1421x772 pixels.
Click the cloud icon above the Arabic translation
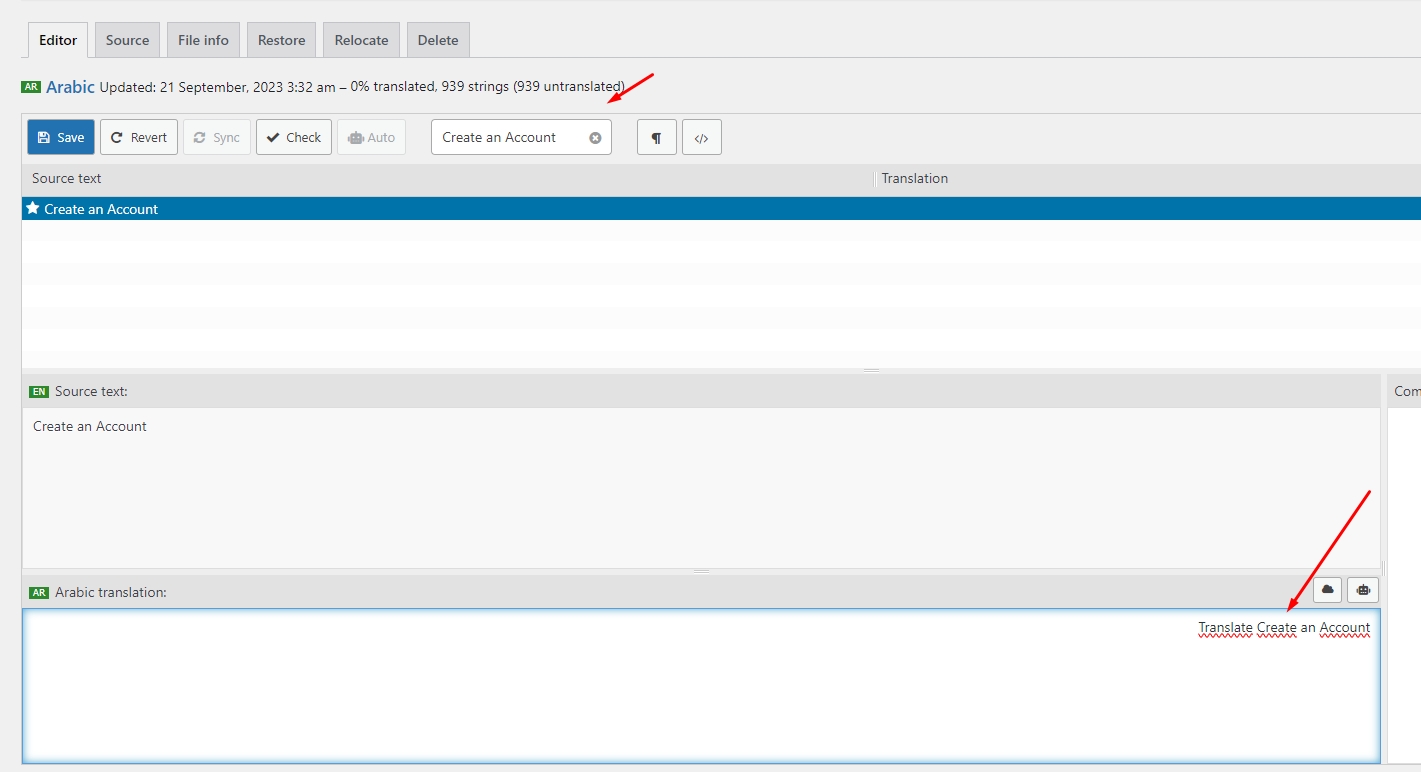click(1327, 590)
